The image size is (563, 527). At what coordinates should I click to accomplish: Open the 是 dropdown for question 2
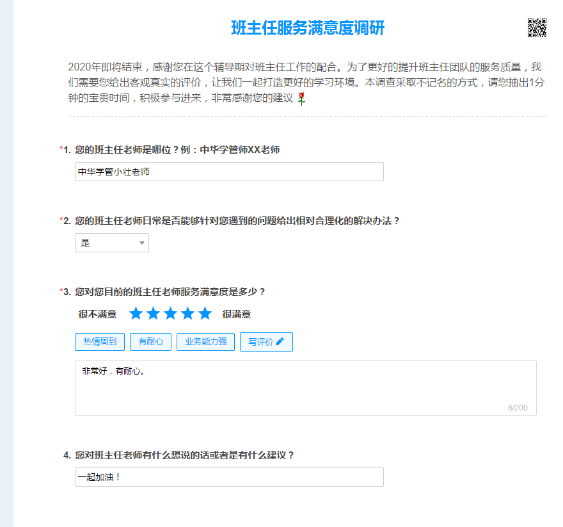click(112, 243)
